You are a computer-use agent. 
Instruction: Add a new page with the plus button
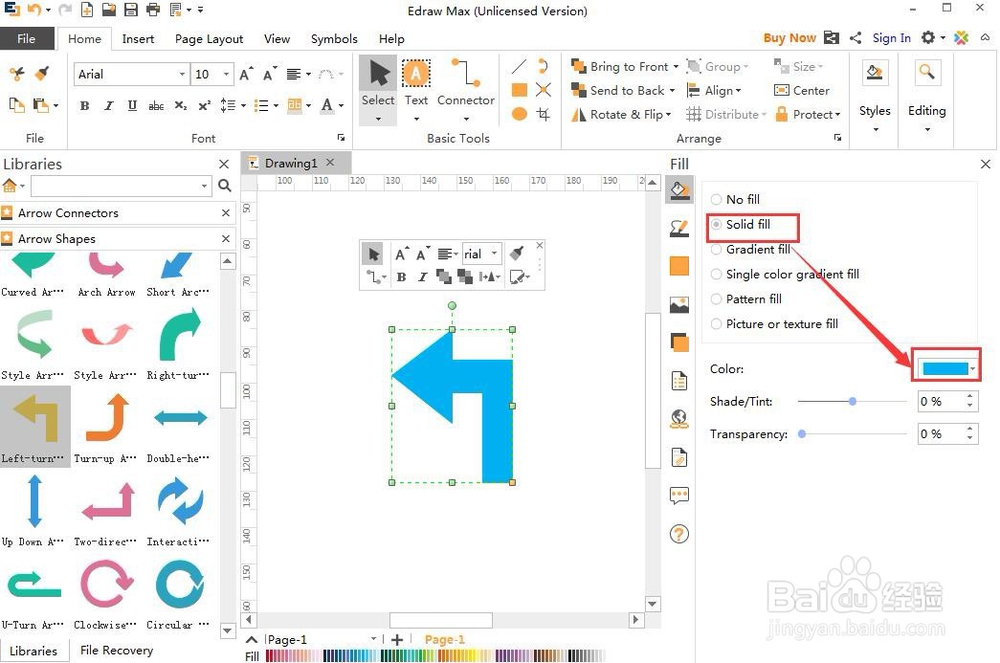point(397,639)
